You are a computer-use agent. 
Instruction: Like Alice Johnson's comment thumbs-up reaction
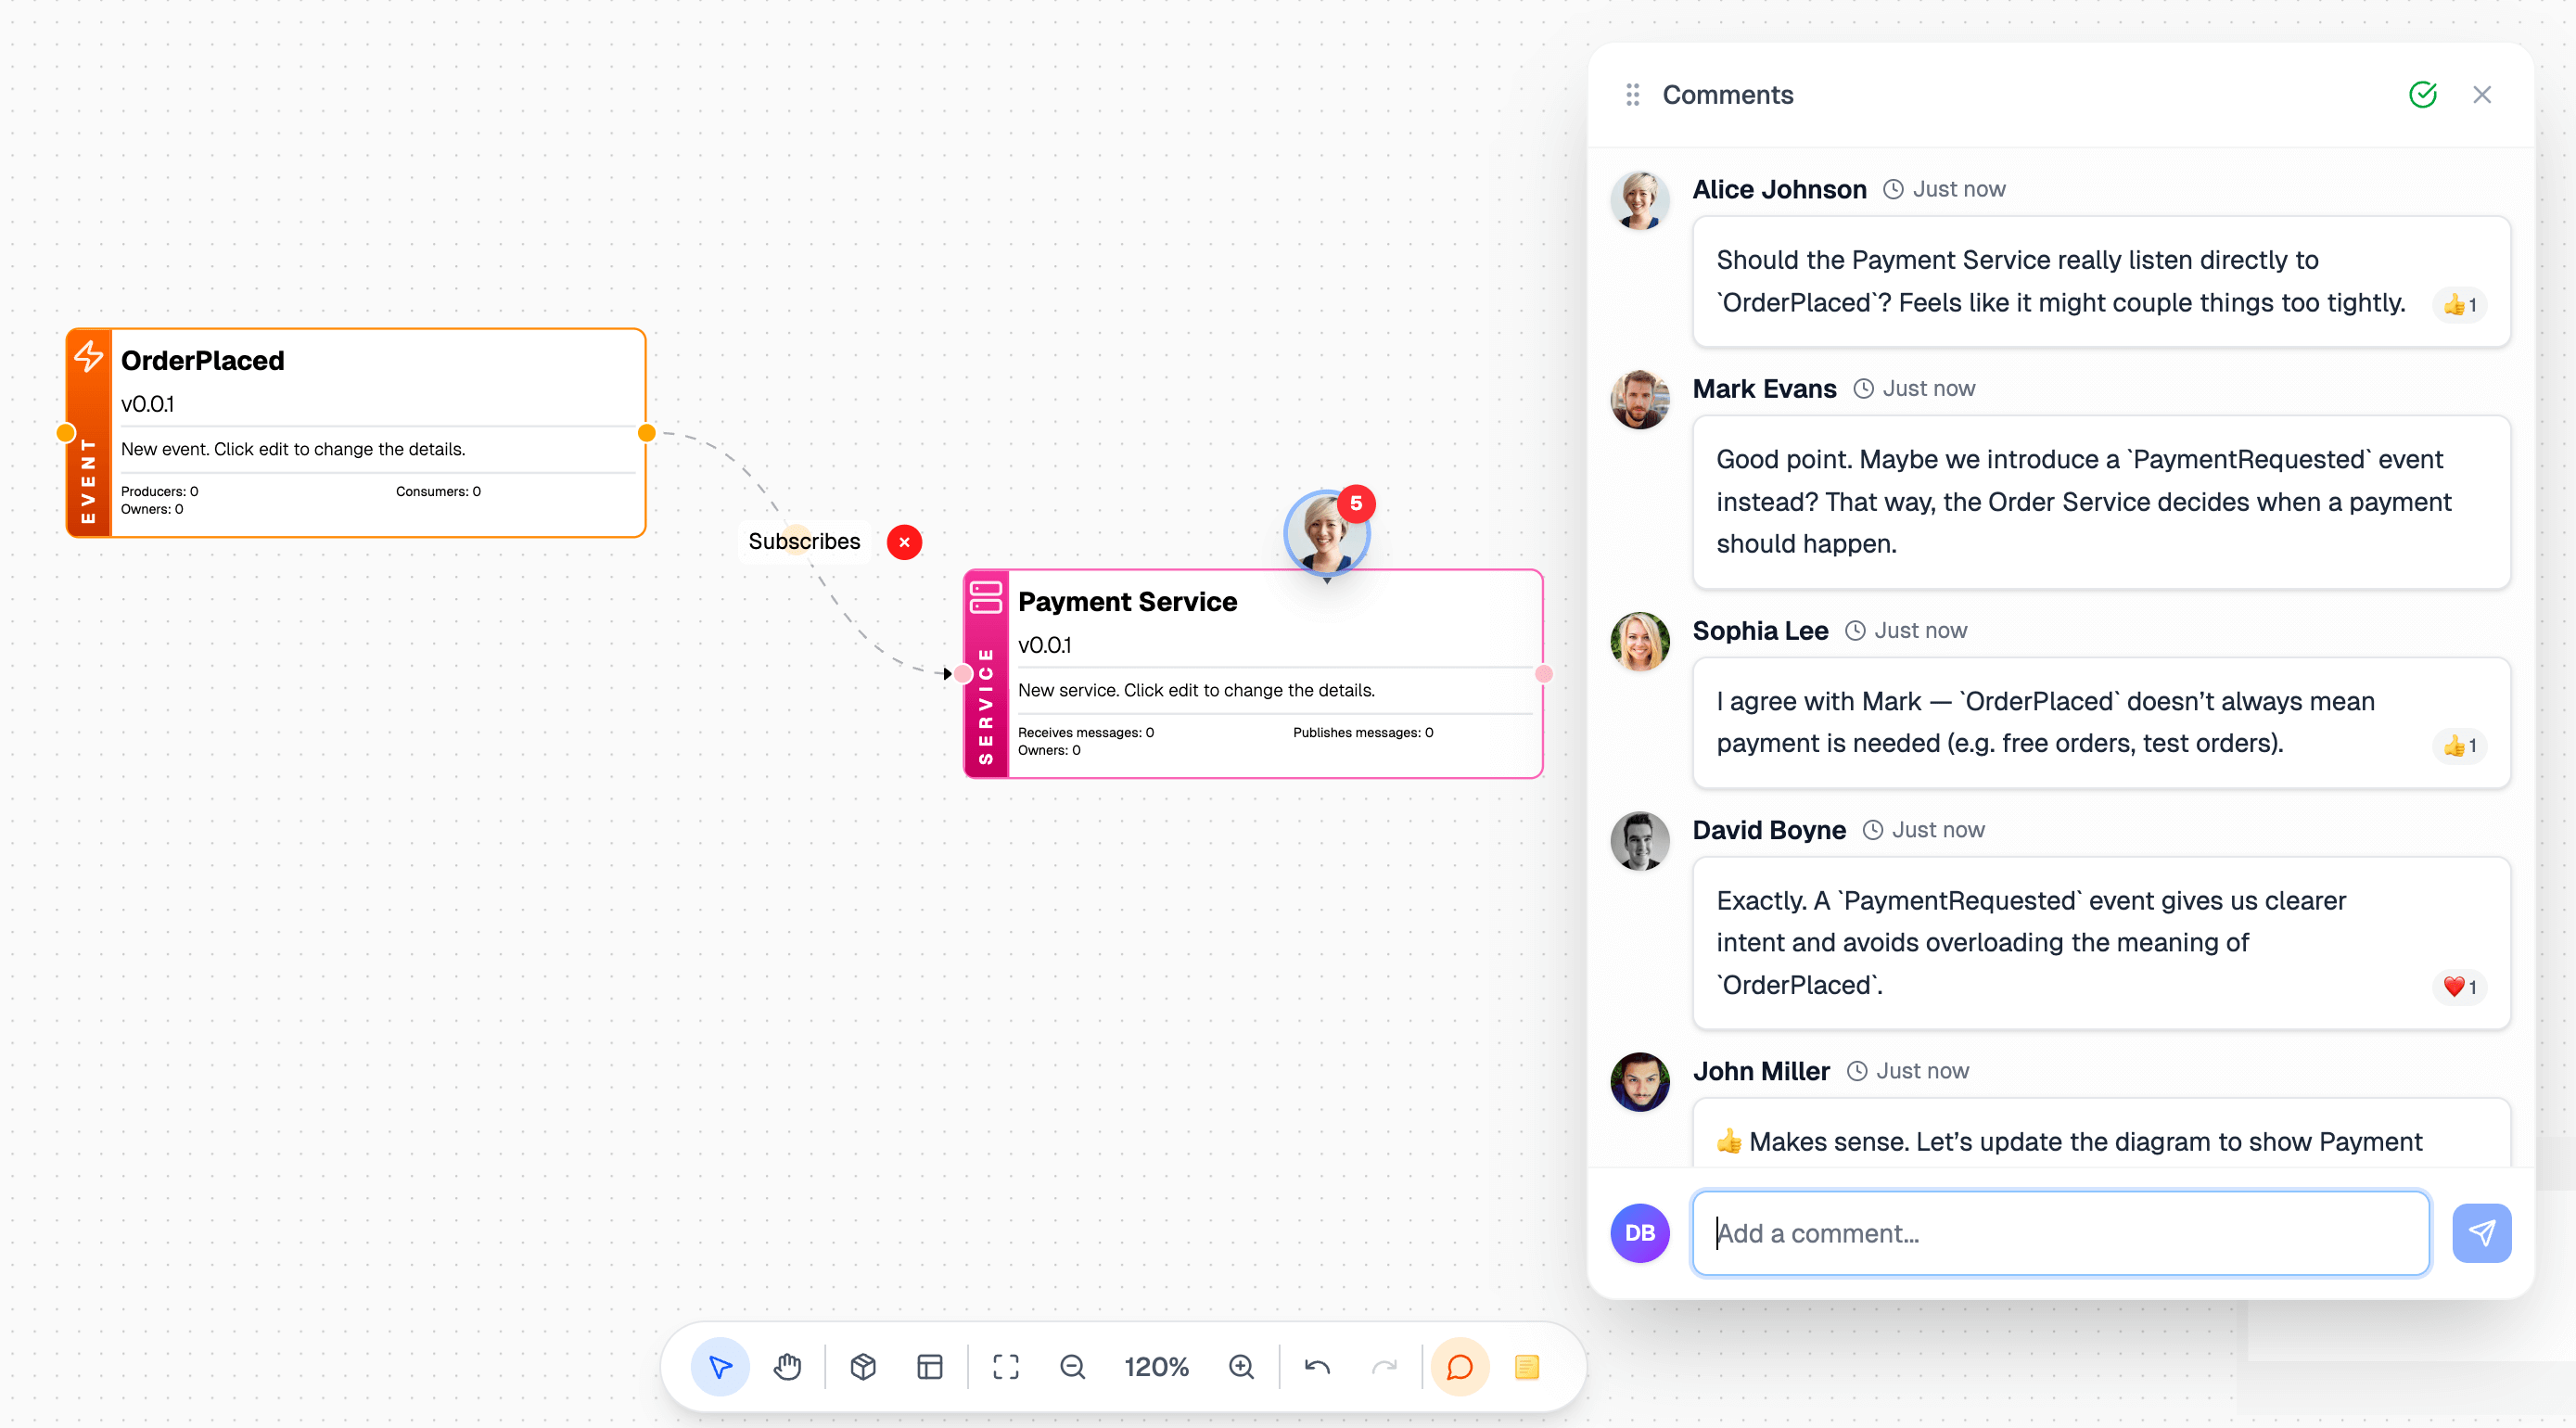point(2460,305)
